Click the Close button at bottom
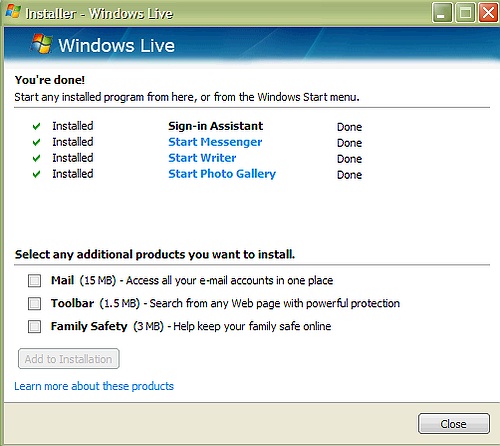 point(454,424)
